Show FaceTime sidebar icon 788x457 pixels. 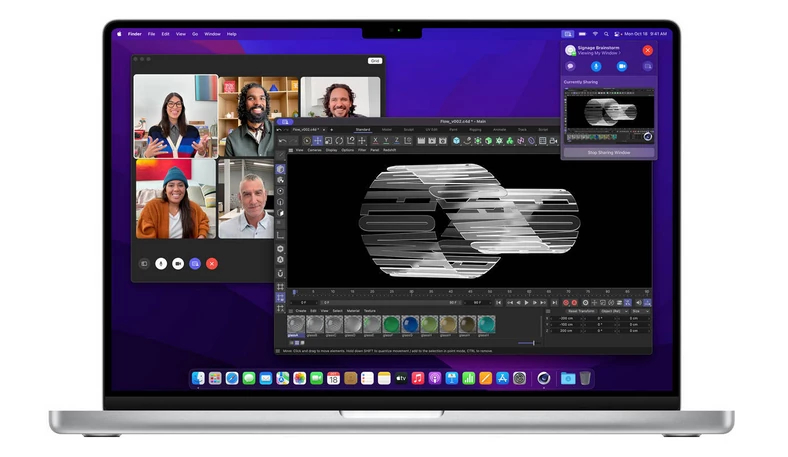coord(144,263)
